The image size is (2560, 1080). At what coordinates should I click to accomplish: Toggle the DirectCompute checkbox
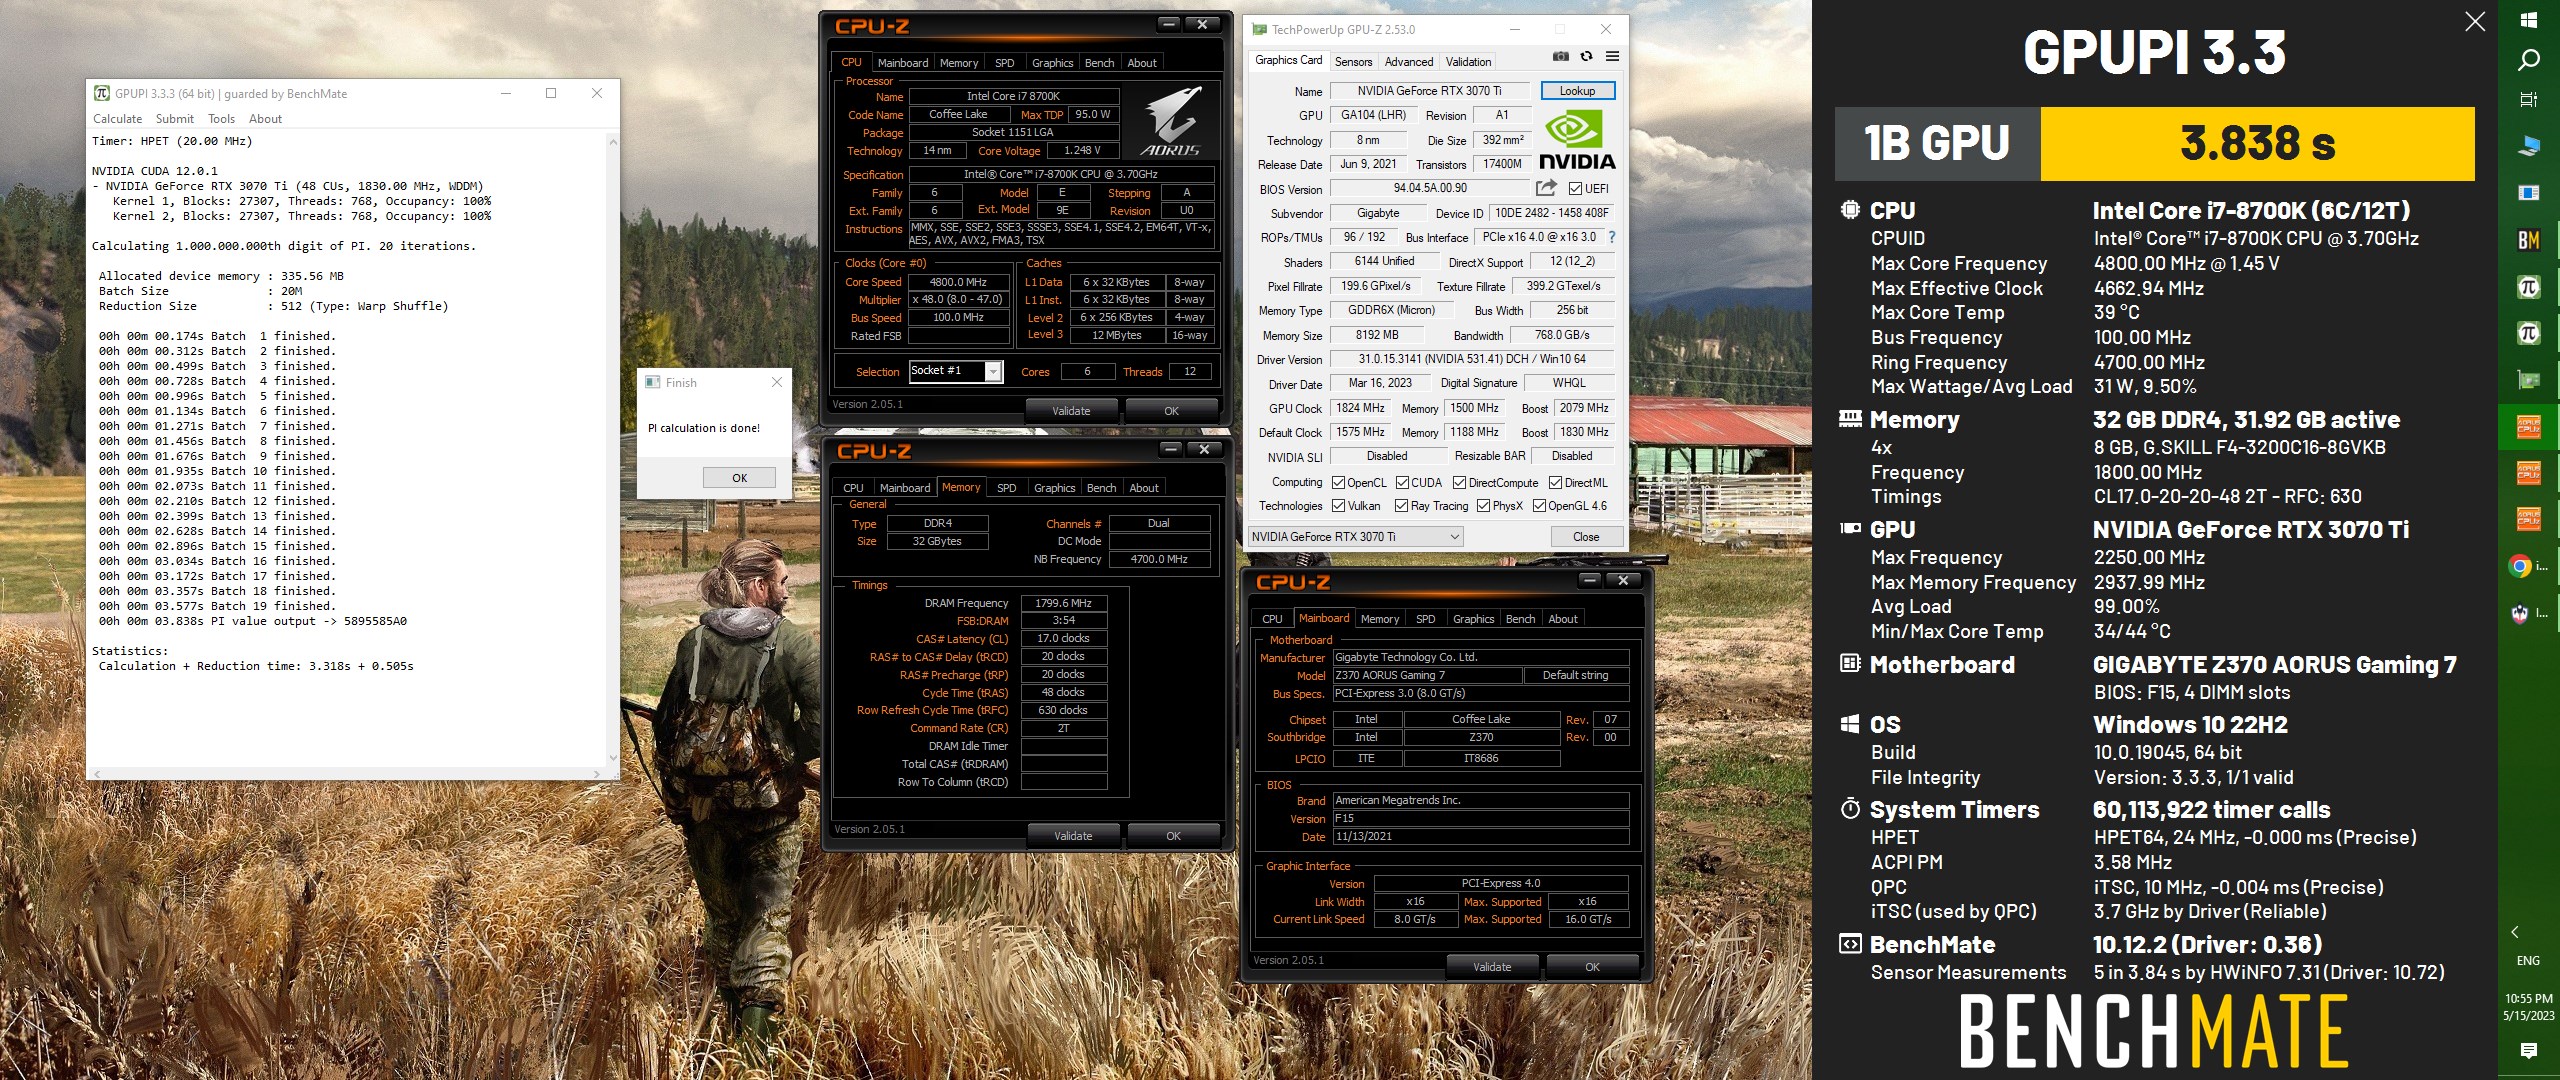[x=1459, y=482]
